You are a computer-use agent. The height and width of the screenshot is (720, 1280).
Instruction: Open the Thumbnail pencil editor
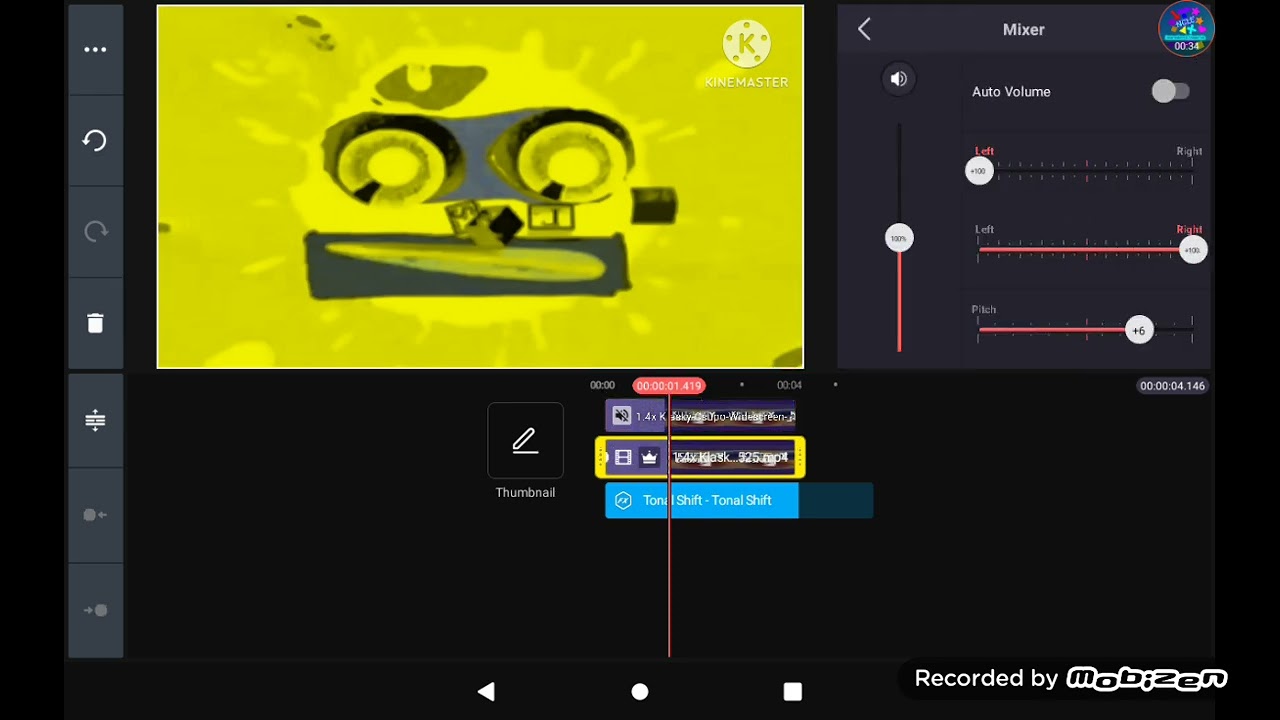[525, 441]
